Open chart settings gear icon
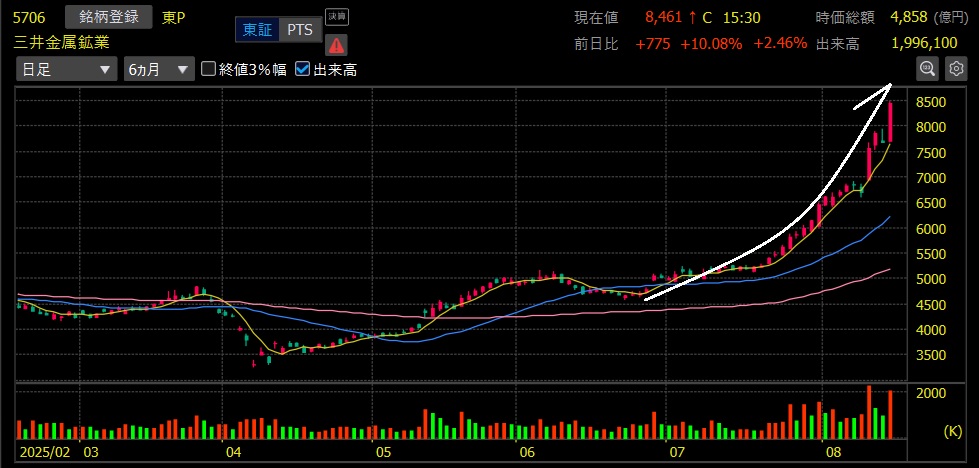This screenshot has height=468, width=979. point(955,69)
